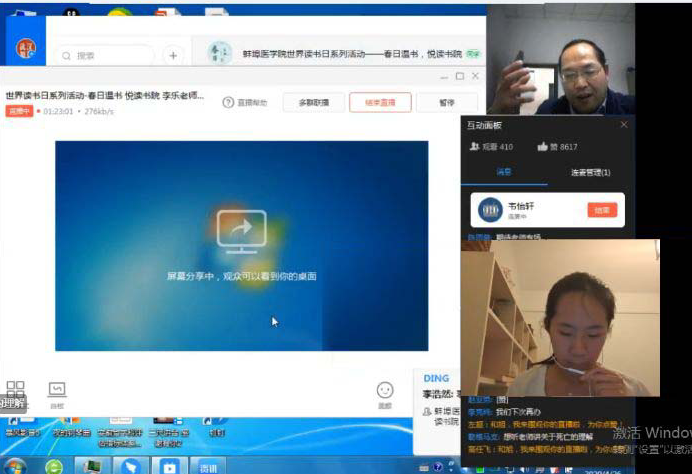The height and width of the screenshot is (474, 692).
Task: Click 韦怡轩's round avatar
Action: (x=490, y=210)
